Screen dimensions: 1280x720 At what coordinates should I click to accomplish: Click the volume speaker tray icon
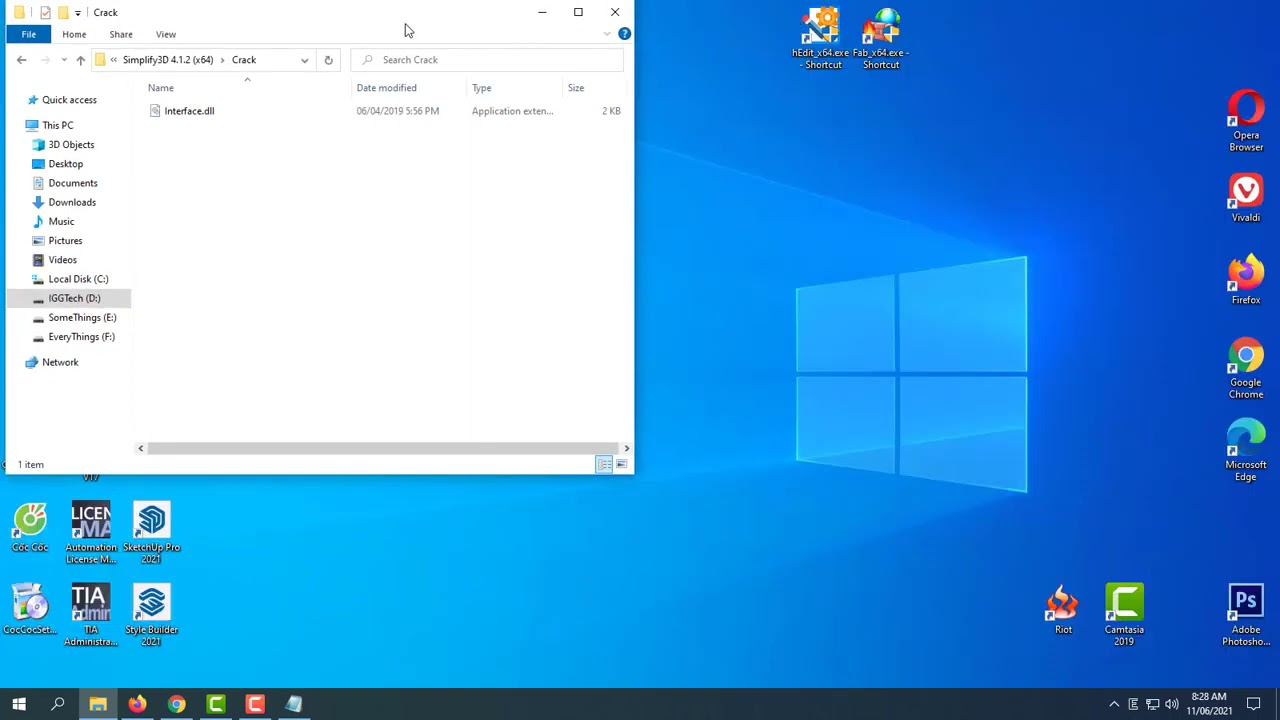pos(1171,704)
